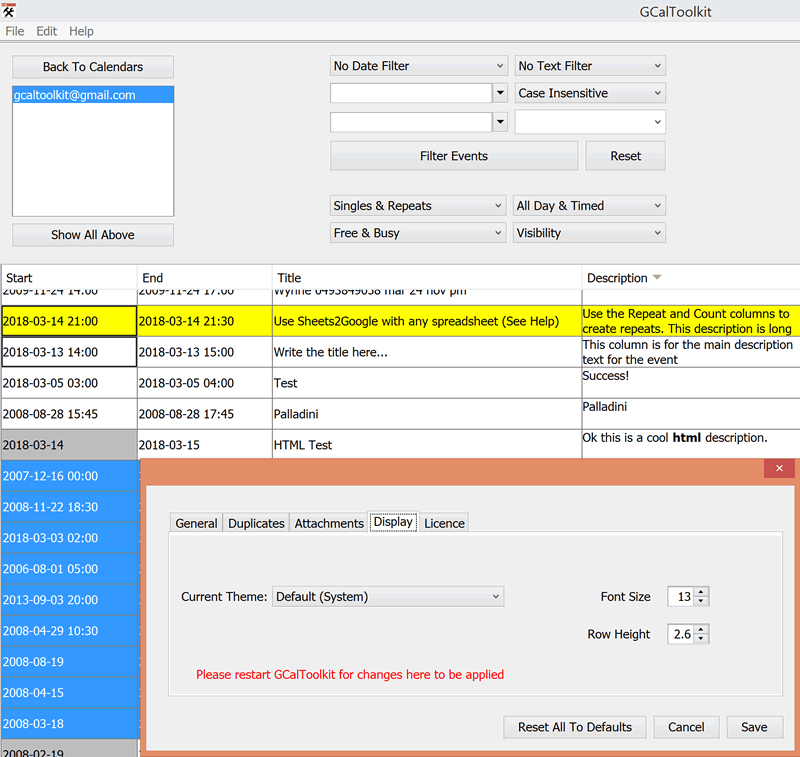The image size is (800, 757).
Task: Open the All Day & Timed dropdown
Action: (589, 206)
